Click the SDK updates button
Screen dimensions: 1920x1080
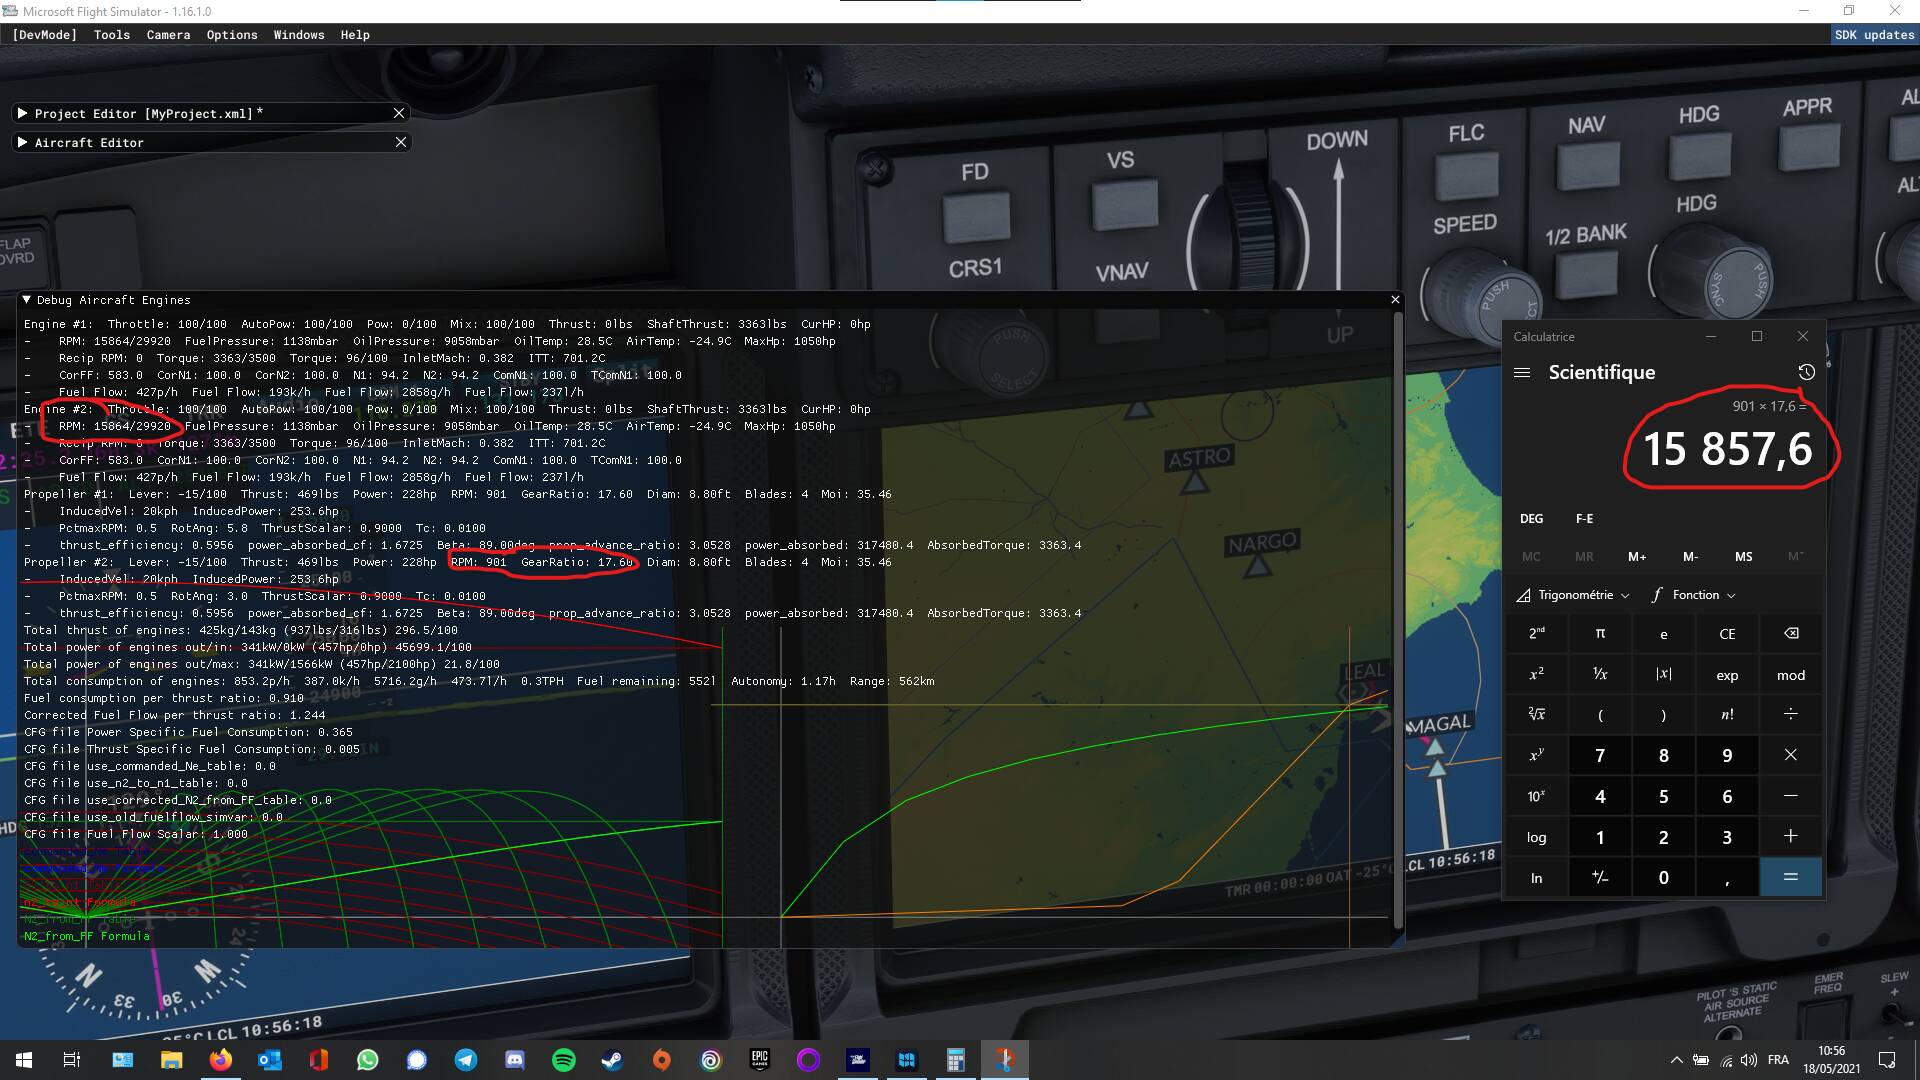[x=1873, y=35]
